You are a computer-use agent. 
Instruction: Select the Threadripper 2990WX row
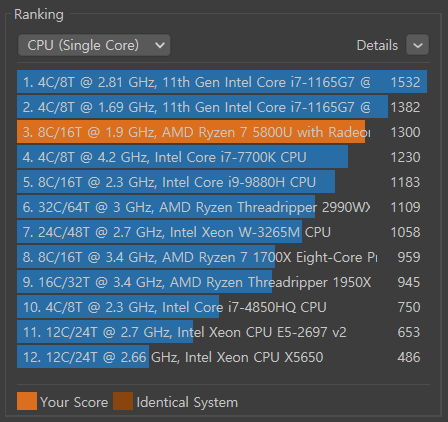coord(222,207)
